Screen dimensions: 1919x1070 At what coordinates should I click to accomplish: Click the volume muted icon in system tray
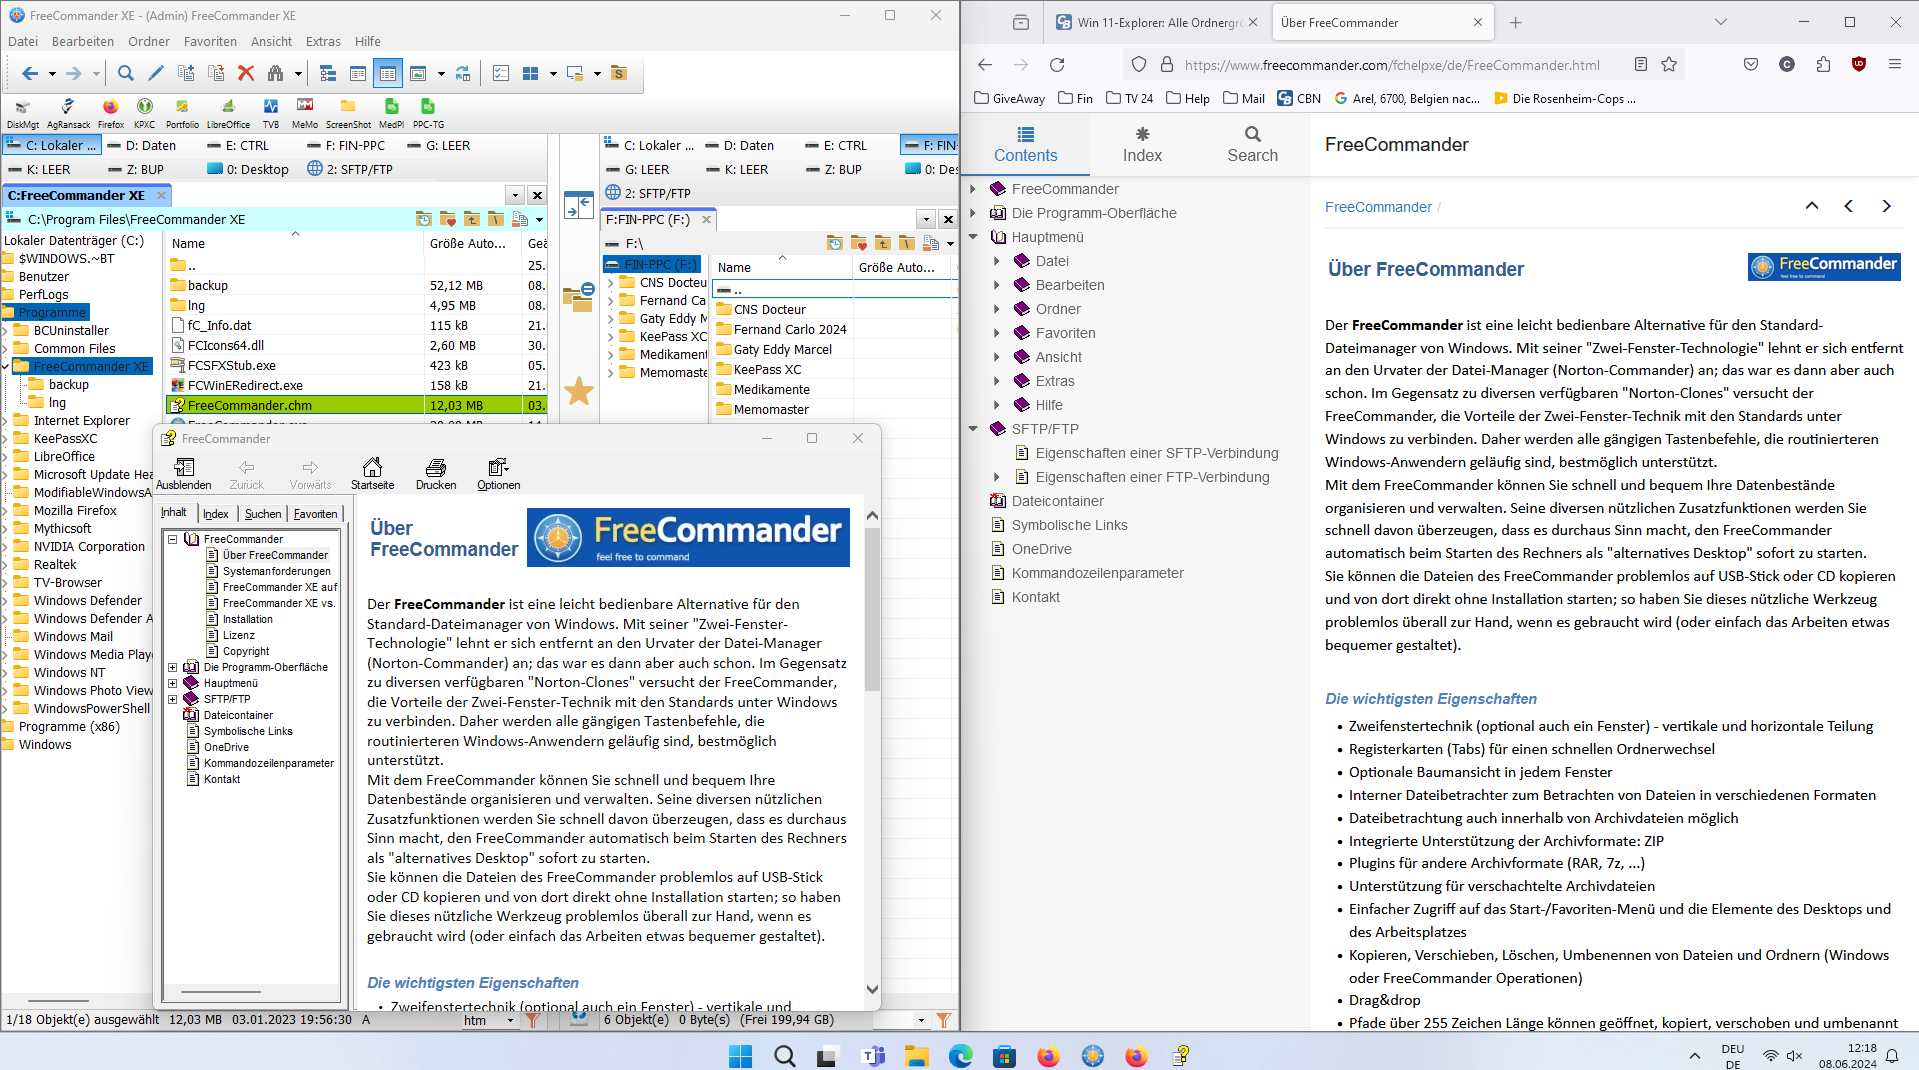(1794, 1056)
